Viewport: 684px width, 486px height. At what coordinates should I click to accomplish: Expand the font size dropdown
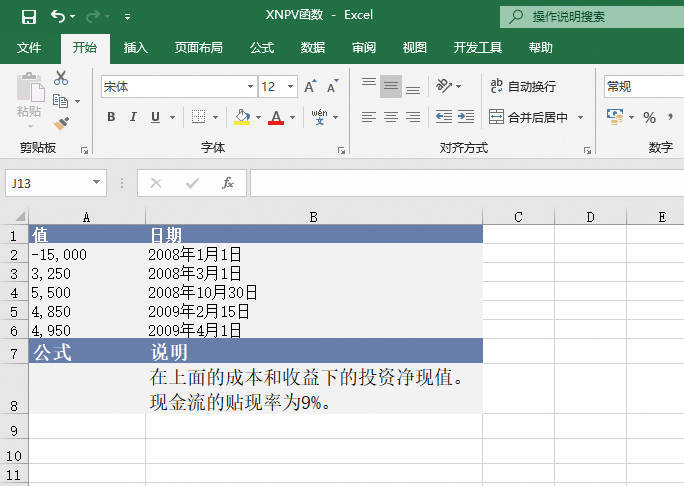291,87
